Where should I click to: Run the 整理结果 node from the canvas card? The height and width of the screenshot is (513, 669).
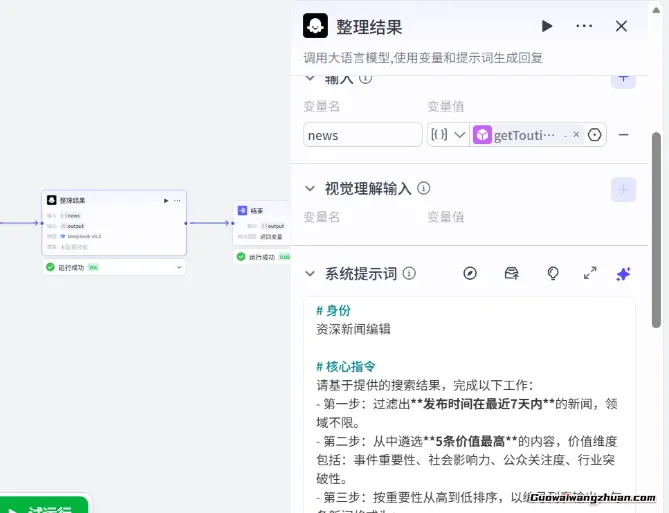pyautogui.click(x=166, y=201)
